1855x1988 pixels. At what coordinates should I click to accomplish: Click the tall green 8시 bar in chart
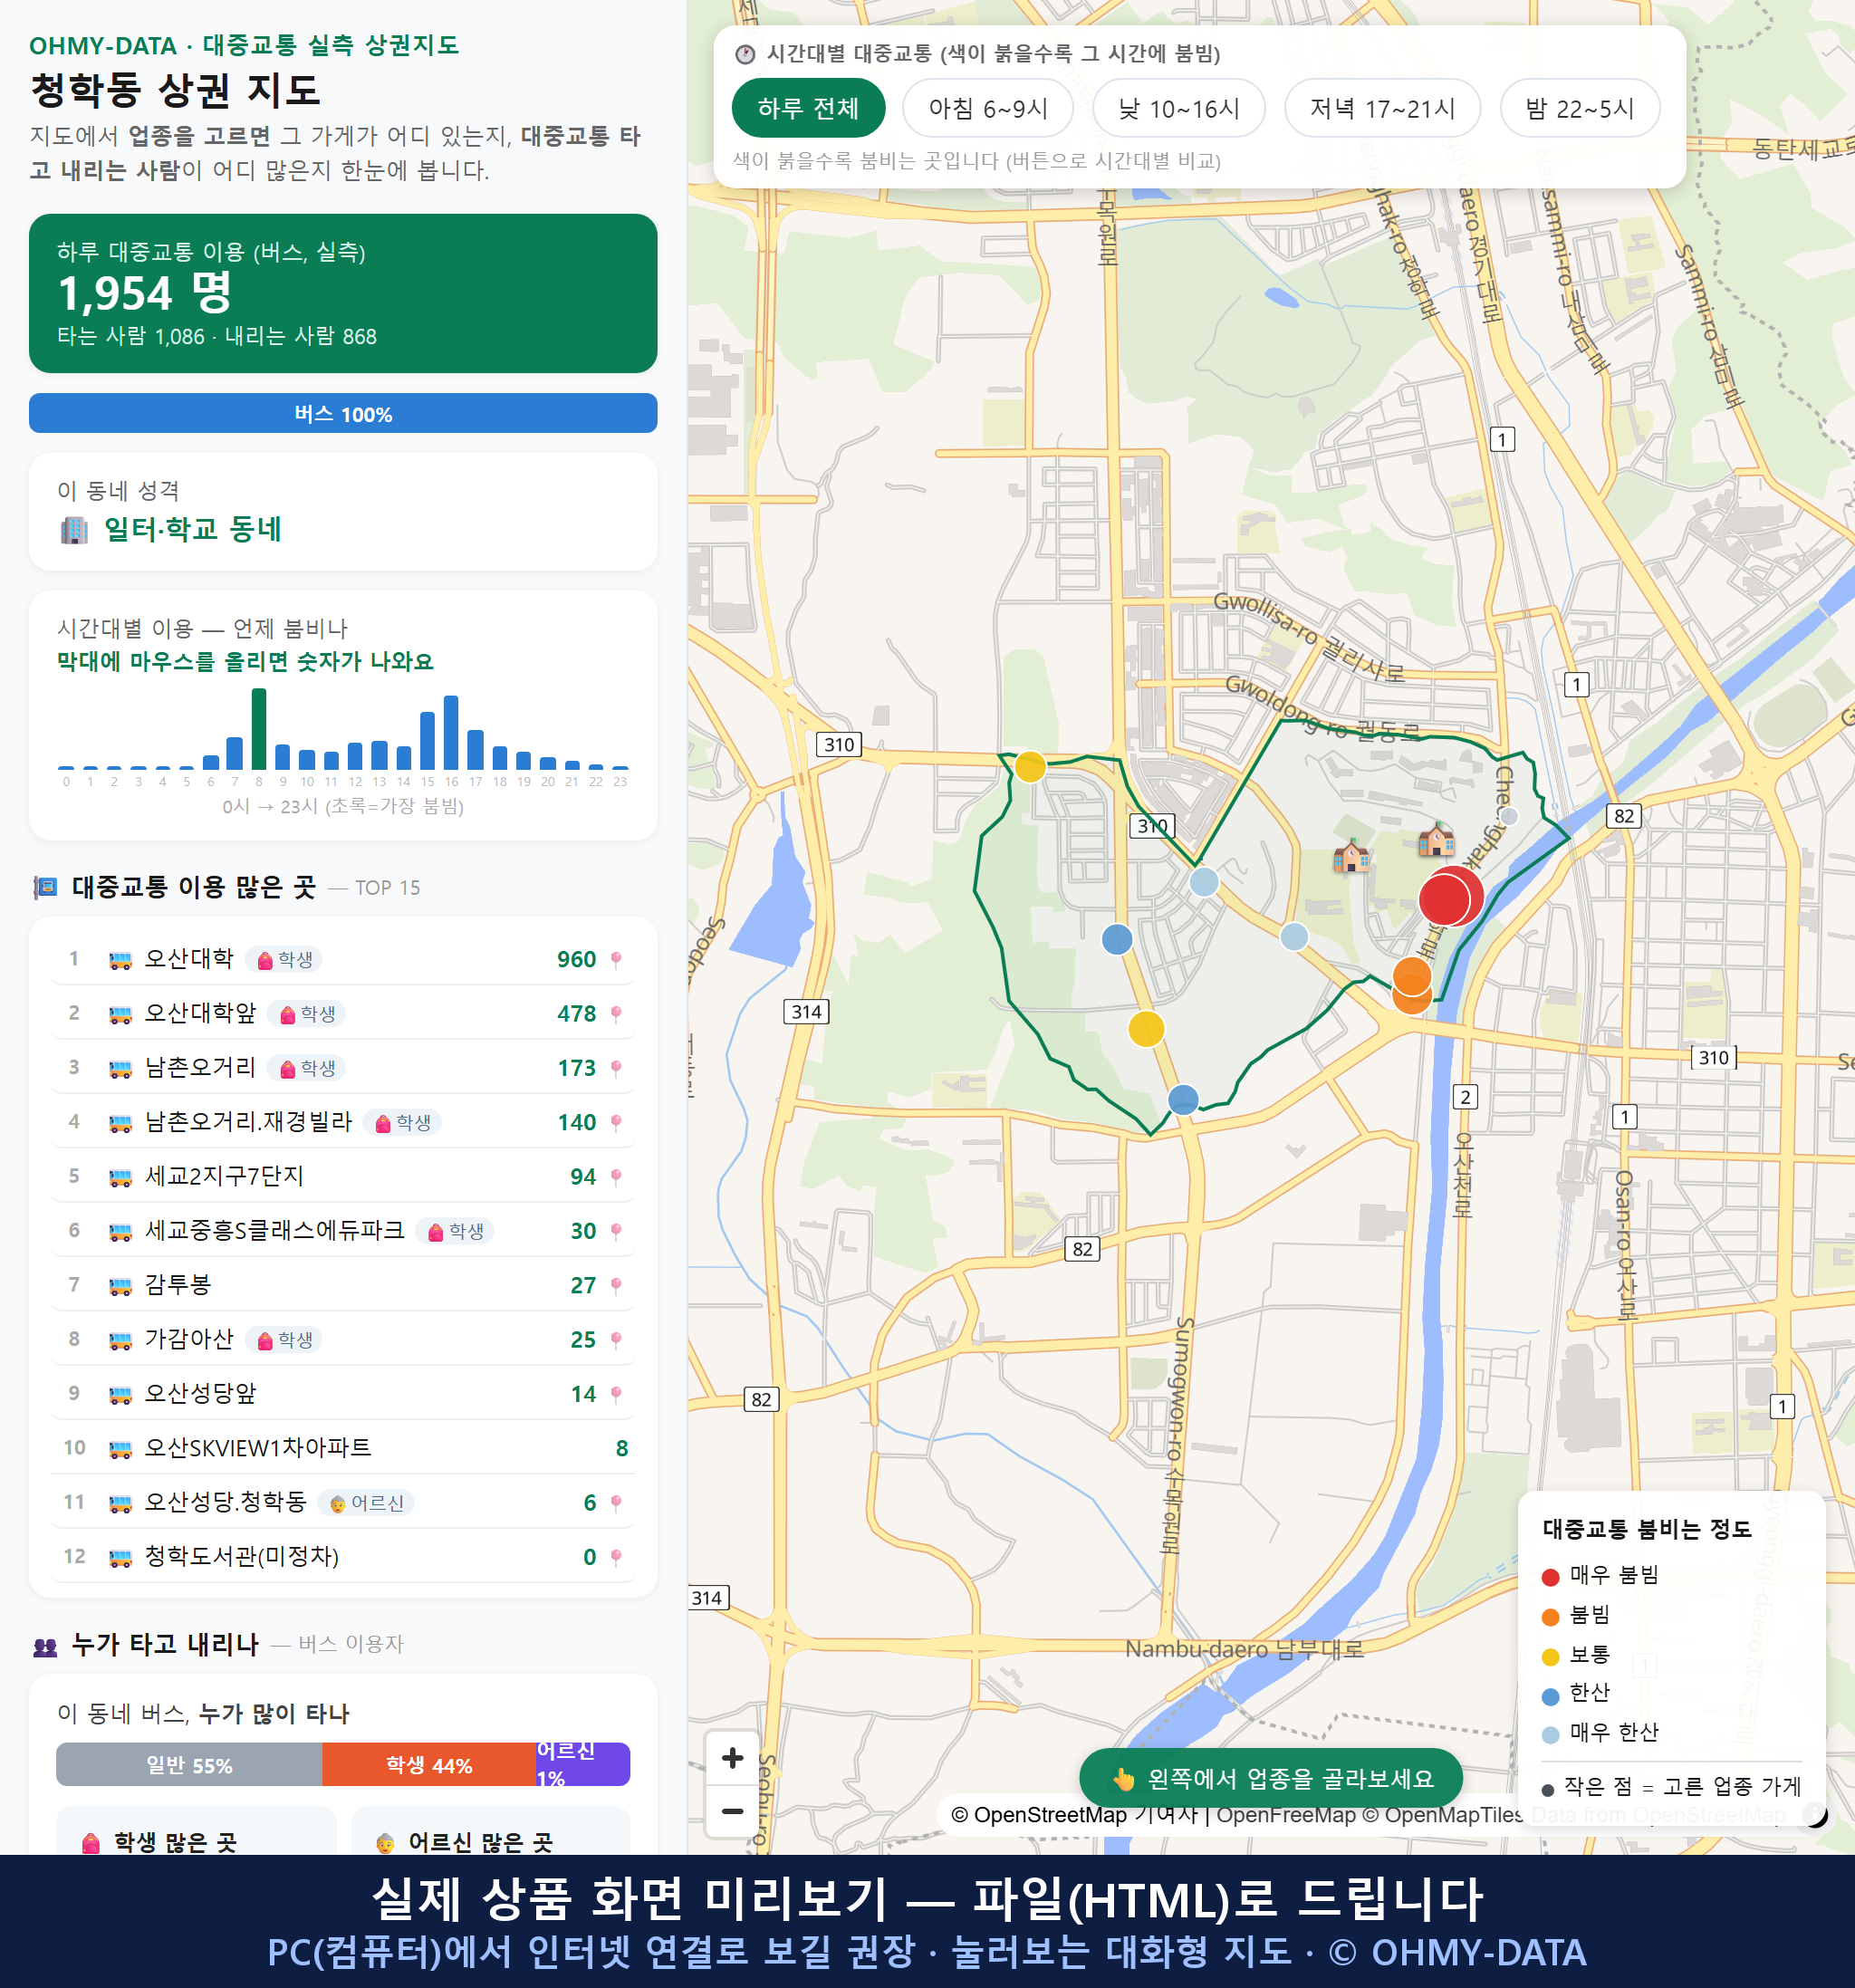point(259,728)
